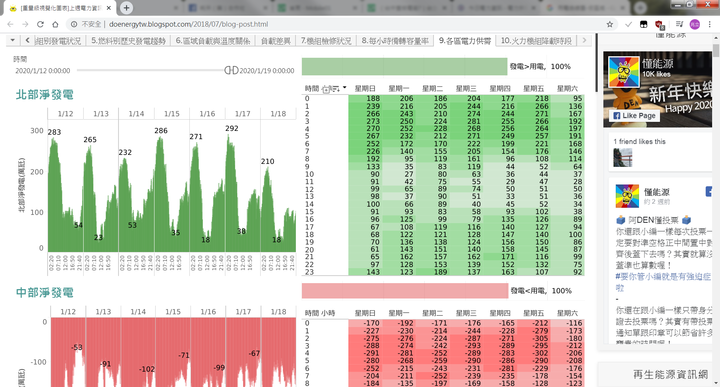Image resolution: width=720 pixels, height=387 pixels.
Task: Click the red 發電<用電 legend bar
Action: point(405,291)
